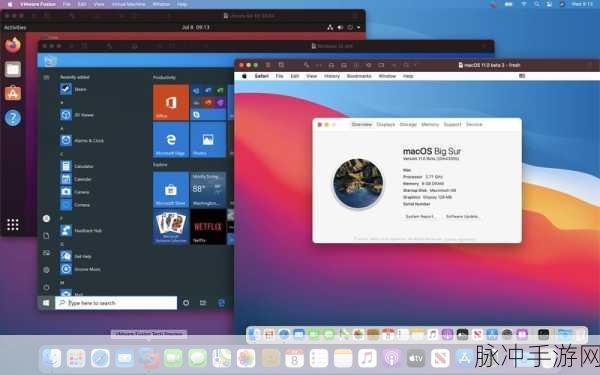
Task: Open Documents from the Start sidebar
Action: pos(46,236)
